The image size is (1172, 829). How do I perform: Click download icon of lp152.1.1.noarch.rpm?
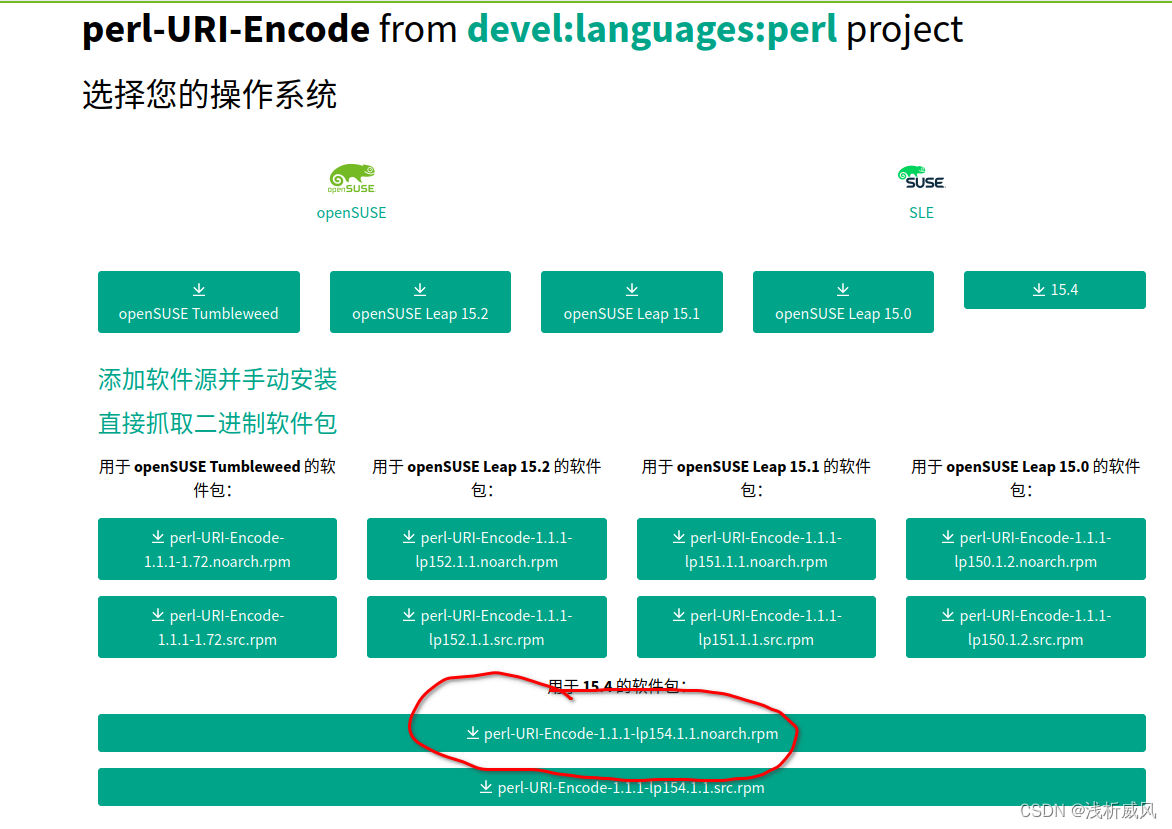(409, 537)
